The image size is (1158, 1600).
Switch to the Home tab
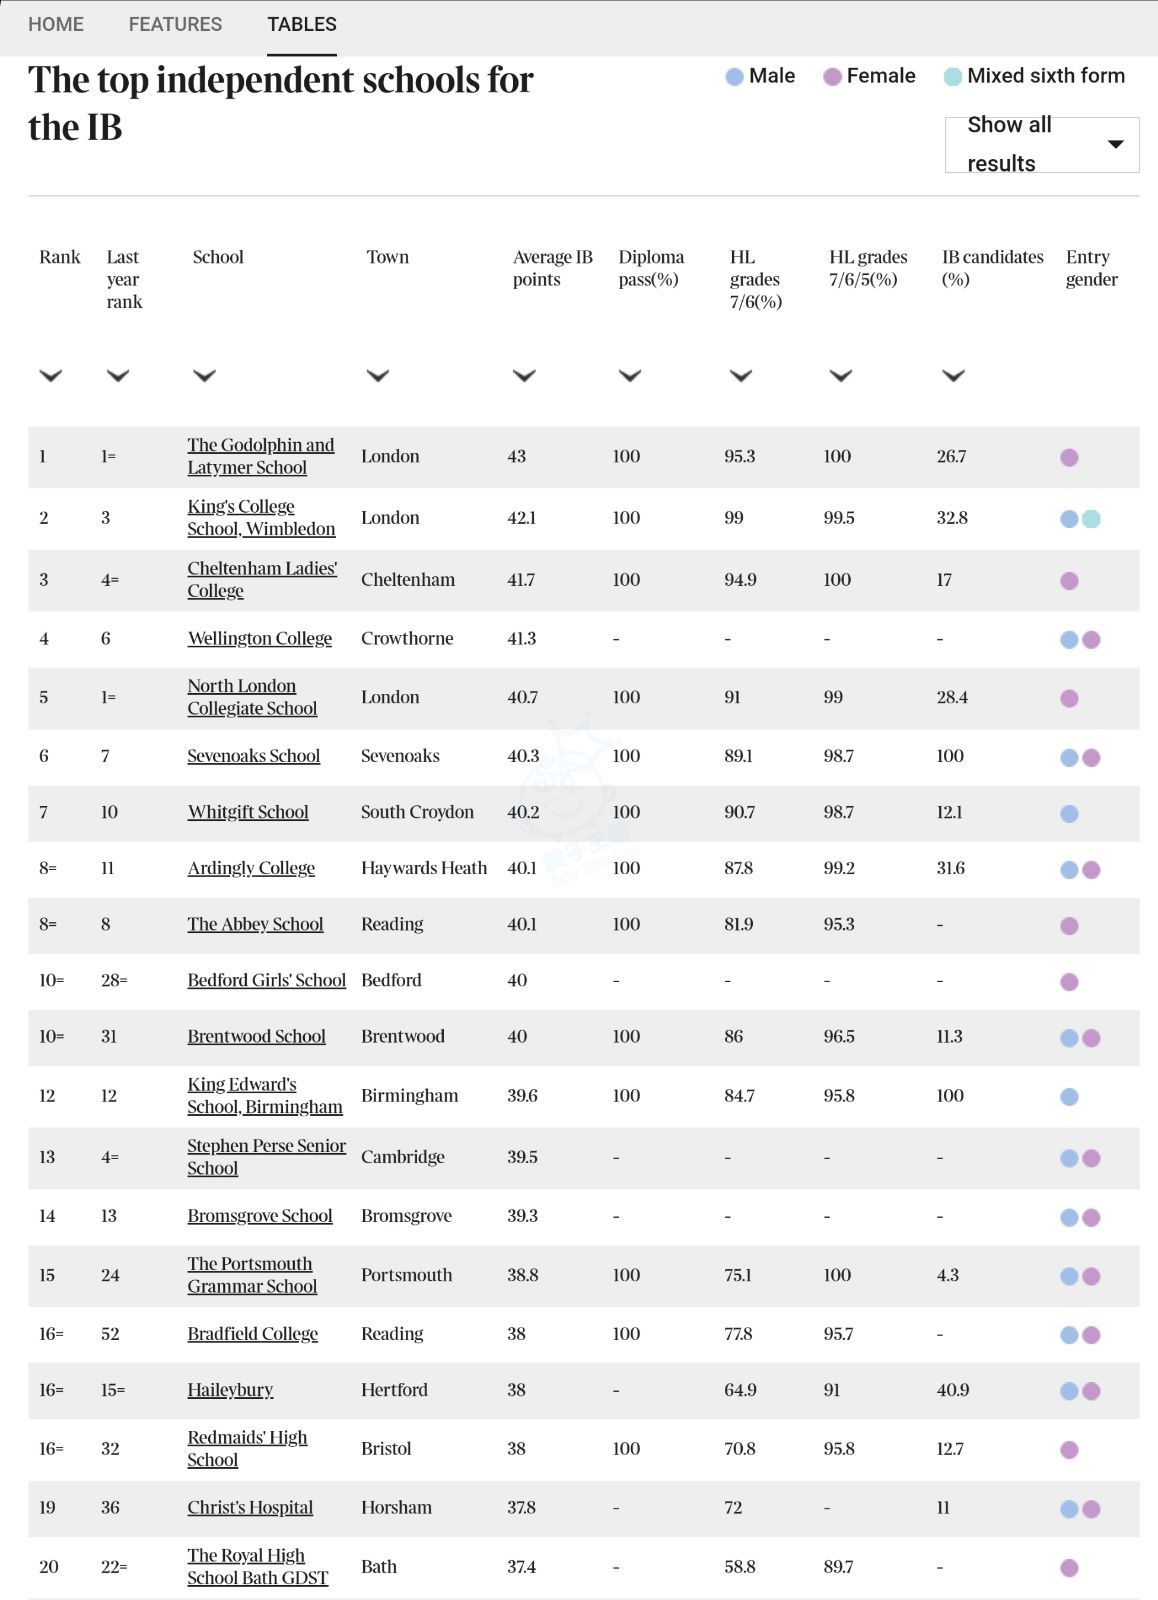pos(56,25)
